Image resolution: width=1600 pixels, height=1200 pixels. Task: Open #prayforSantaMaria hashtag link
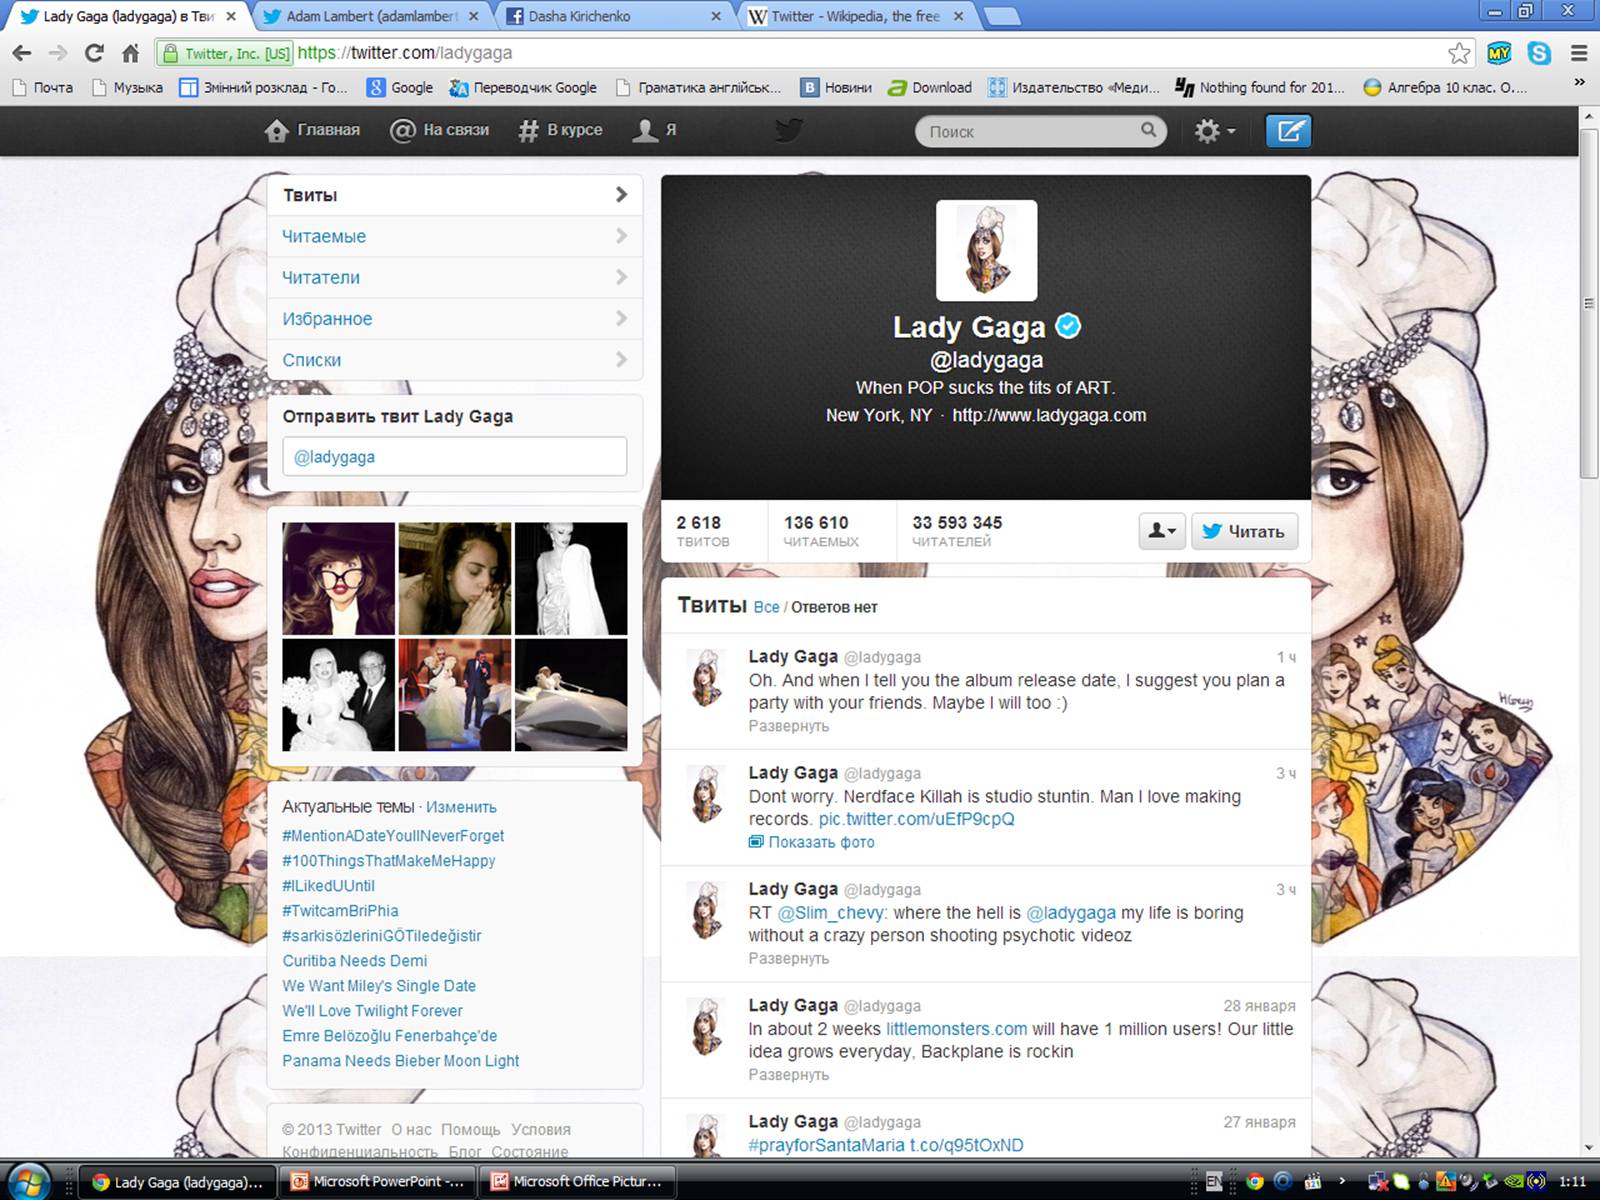pos(826,1145)
